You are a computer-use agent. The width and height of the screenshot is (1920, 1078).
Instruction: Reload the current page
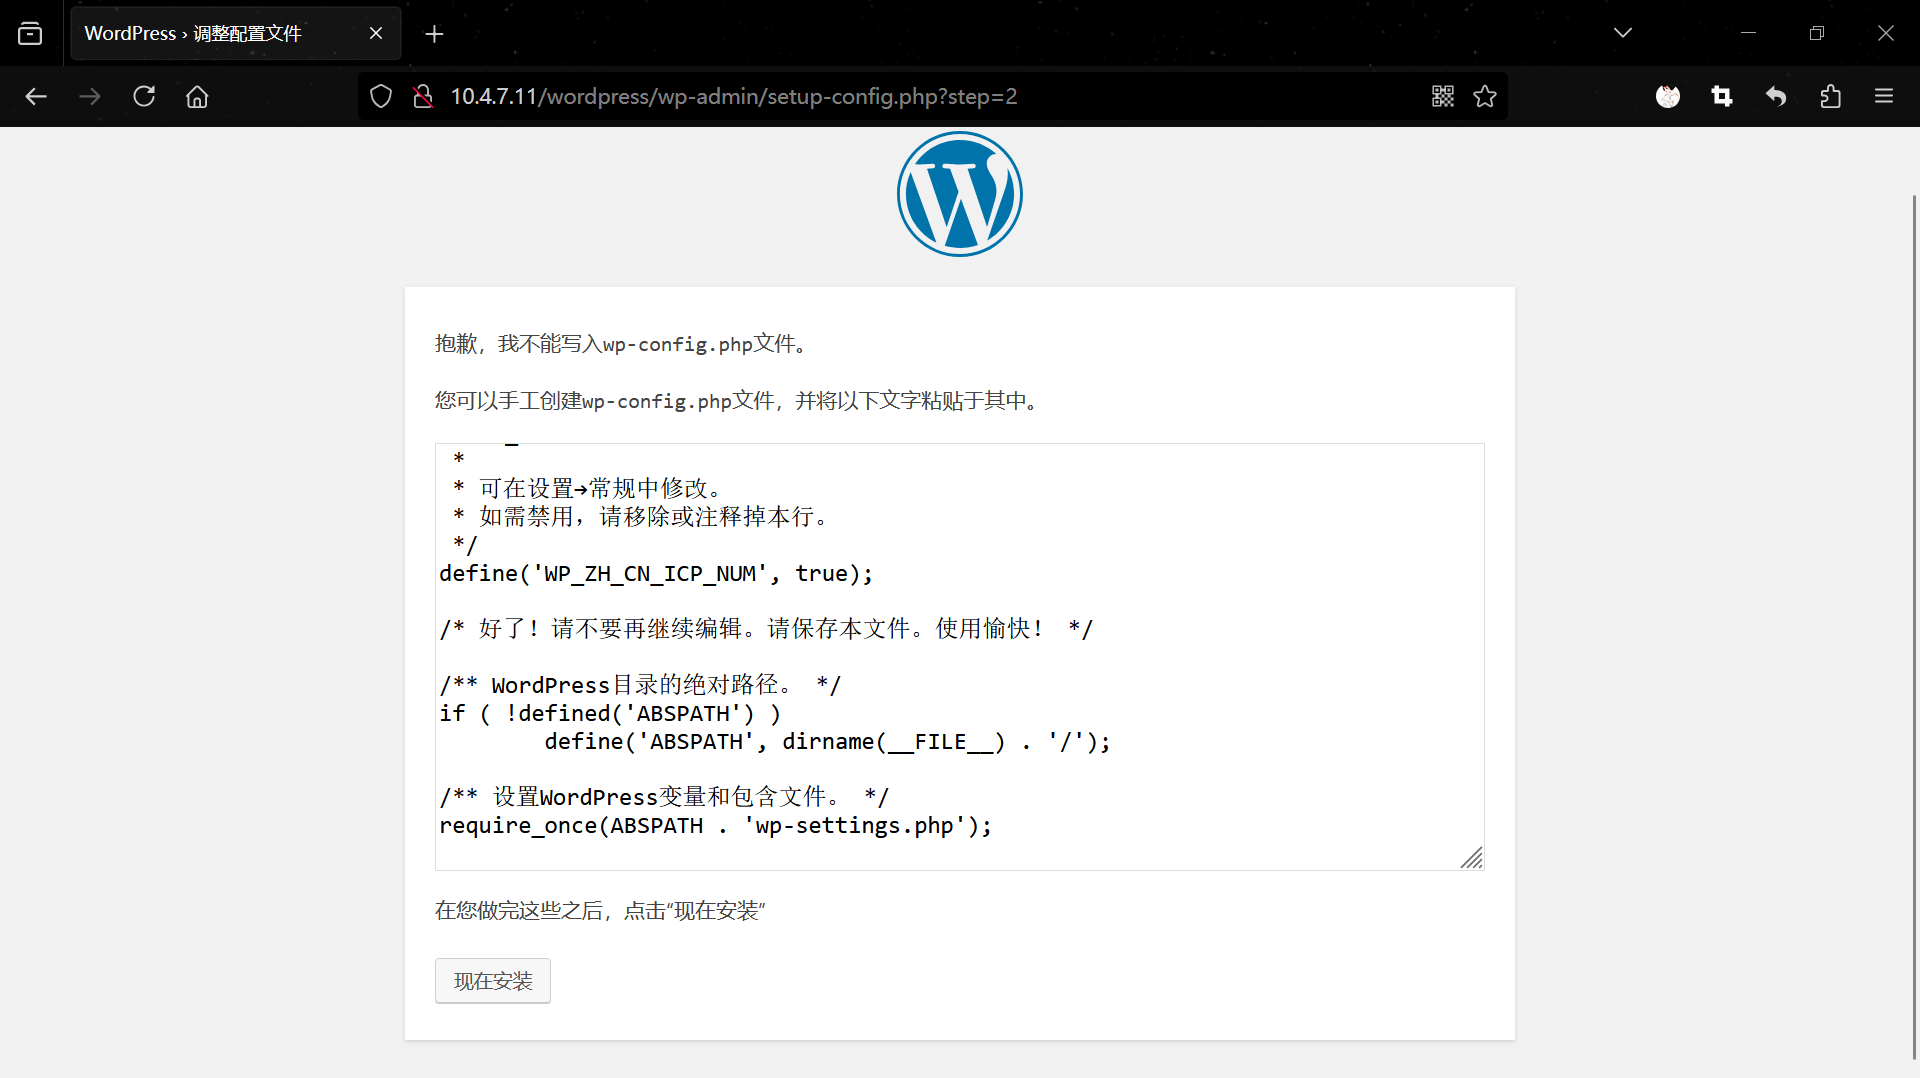click(x=144, y=96)
